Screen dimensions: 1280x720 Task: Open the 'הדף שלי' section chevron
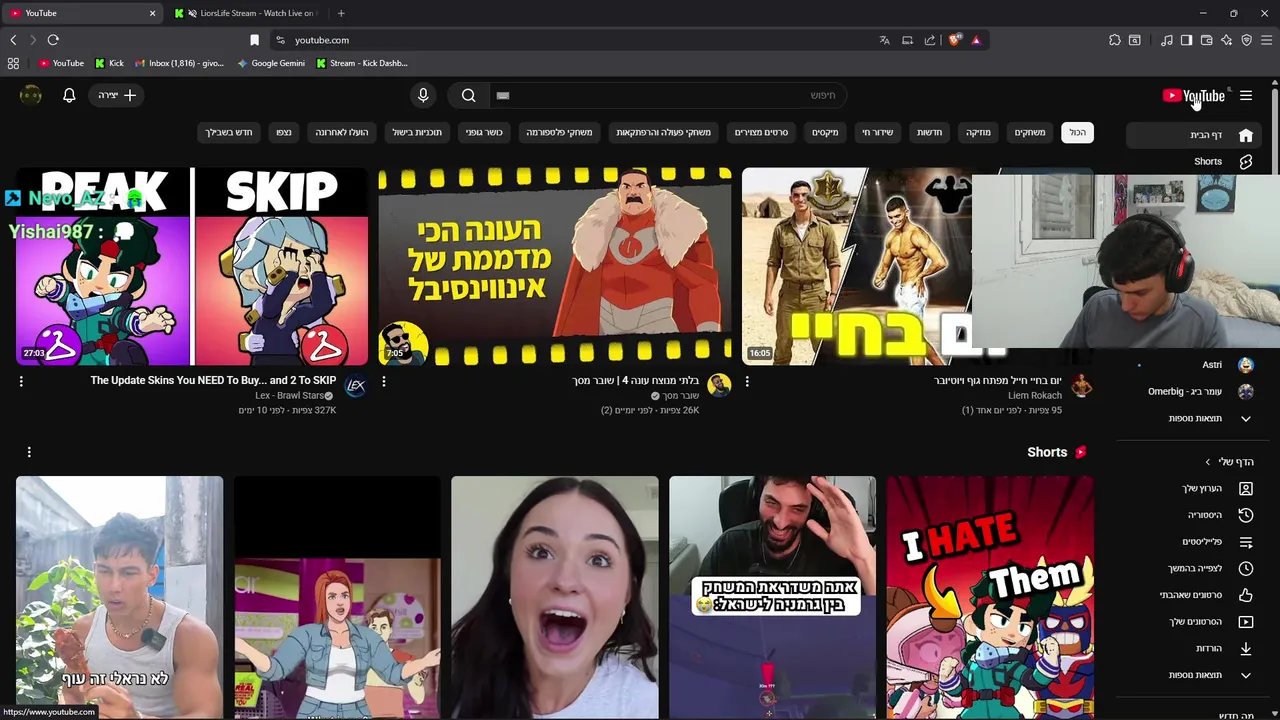(1208, 462)
